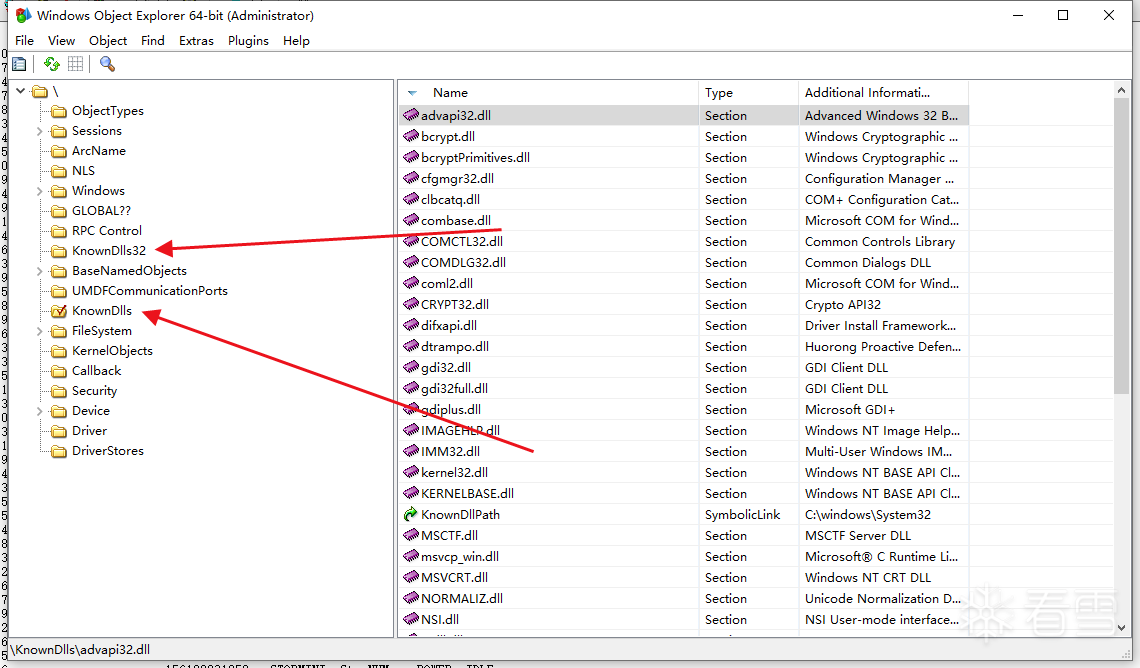Click the cfgmgr32.dll section icon
This screenshot has width=1140, height=668.
coord(411,178)
